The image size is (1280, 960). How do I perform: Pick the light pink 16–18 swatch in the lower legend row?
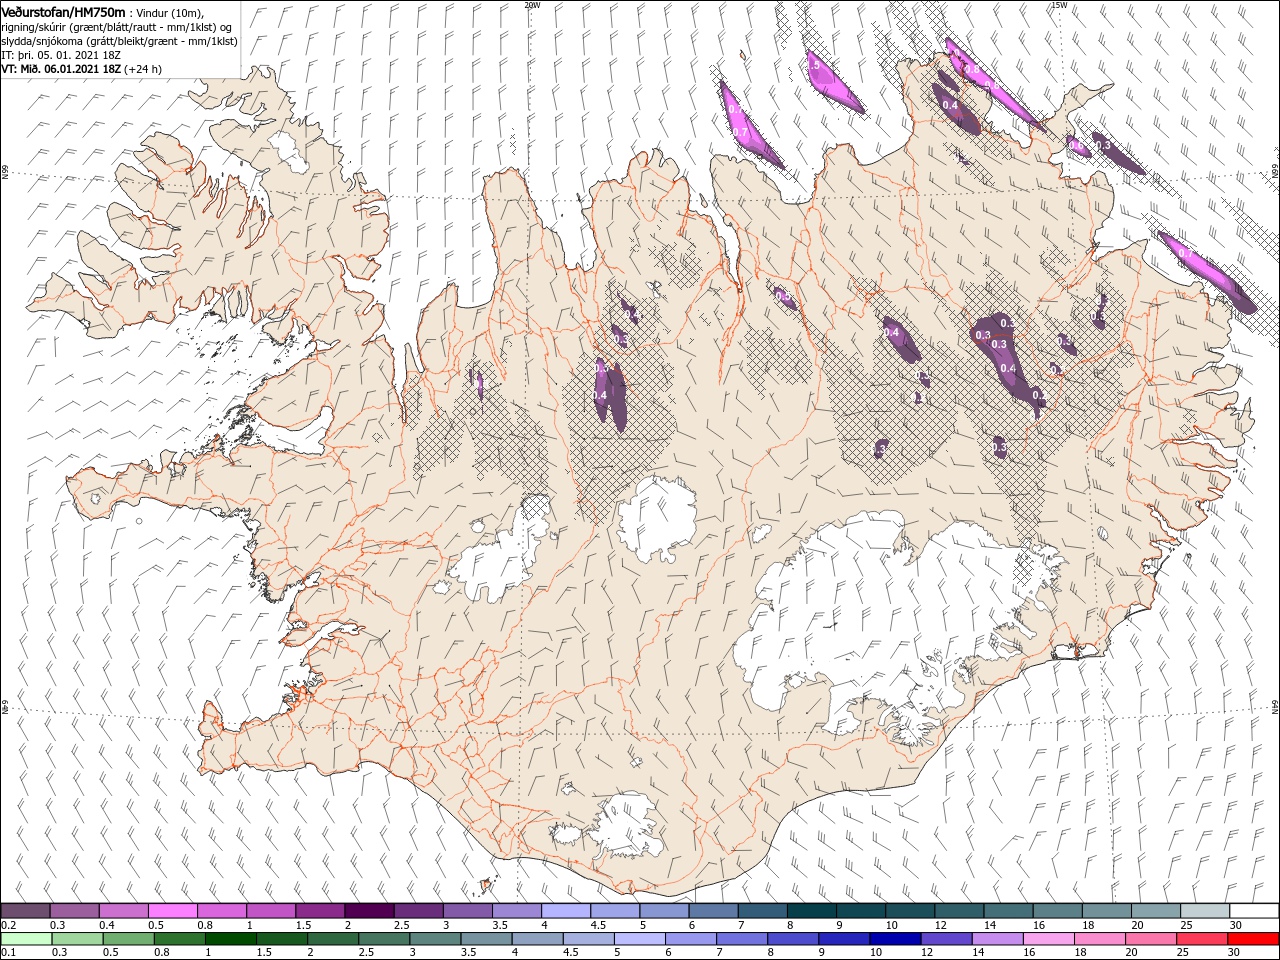point(1049,939)
